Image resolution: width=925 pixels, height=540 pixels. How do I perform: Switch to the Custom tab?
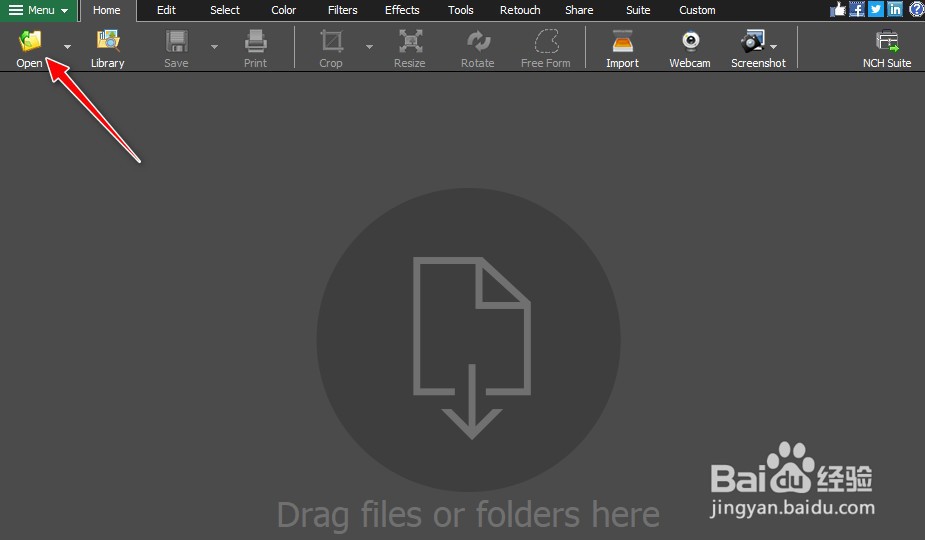[x=697, y=10]
